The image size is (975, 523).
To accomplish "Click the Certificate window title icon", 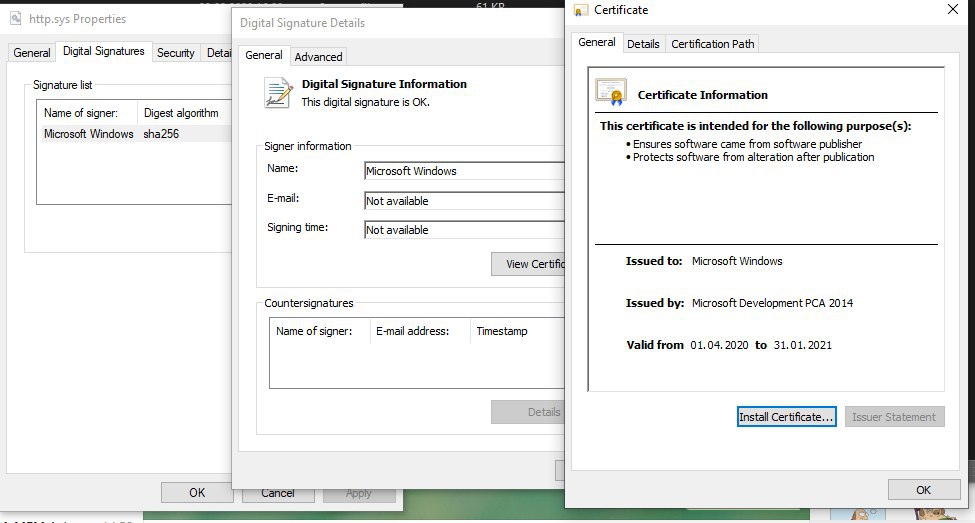I will (581, 10).
